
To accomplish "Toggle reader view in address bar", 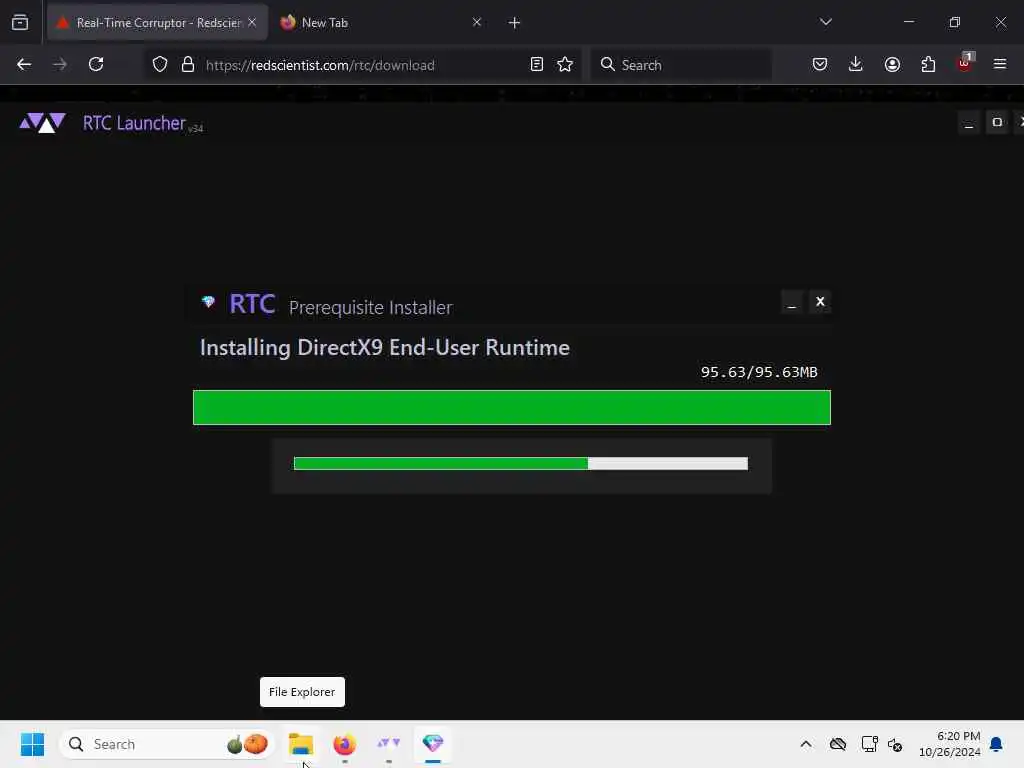I will (537, 65).
